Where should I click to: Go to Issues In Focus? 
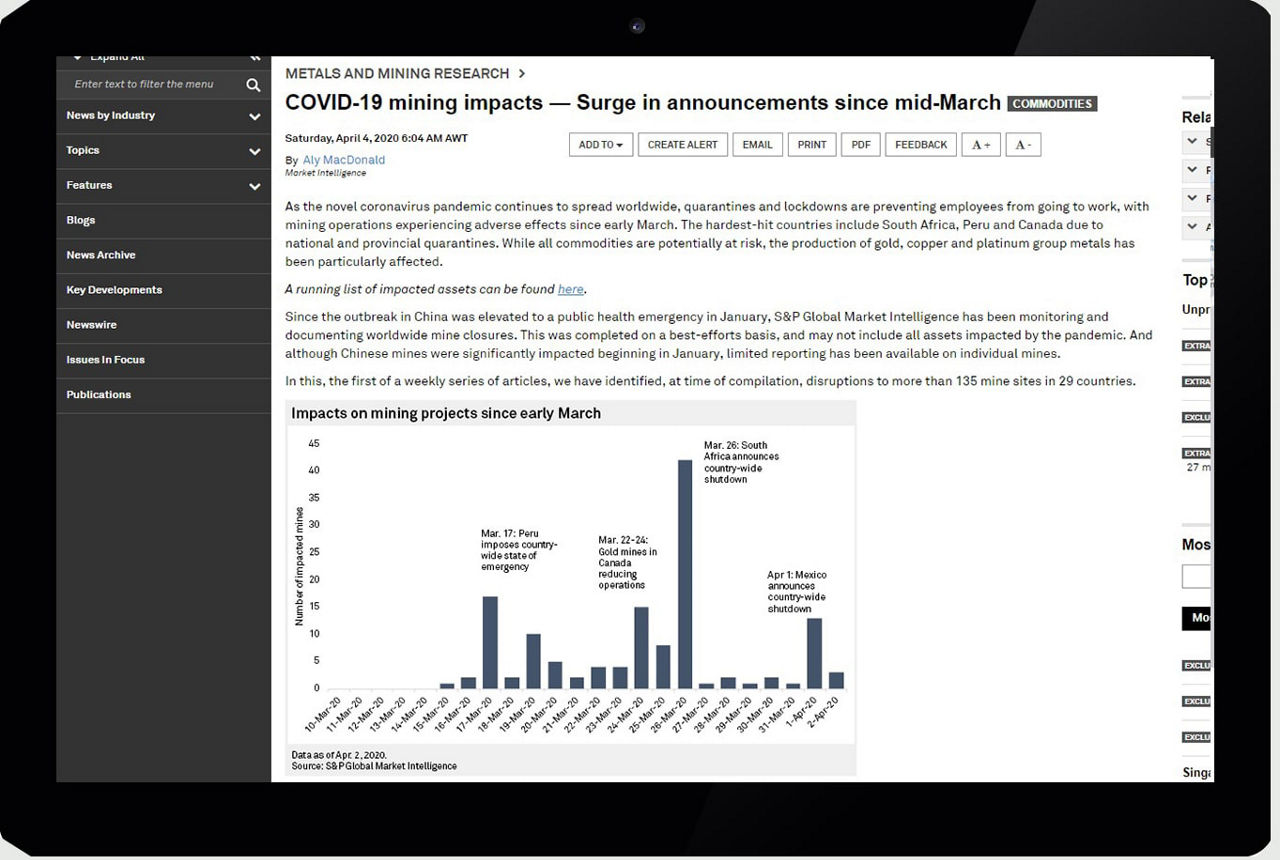105,360
